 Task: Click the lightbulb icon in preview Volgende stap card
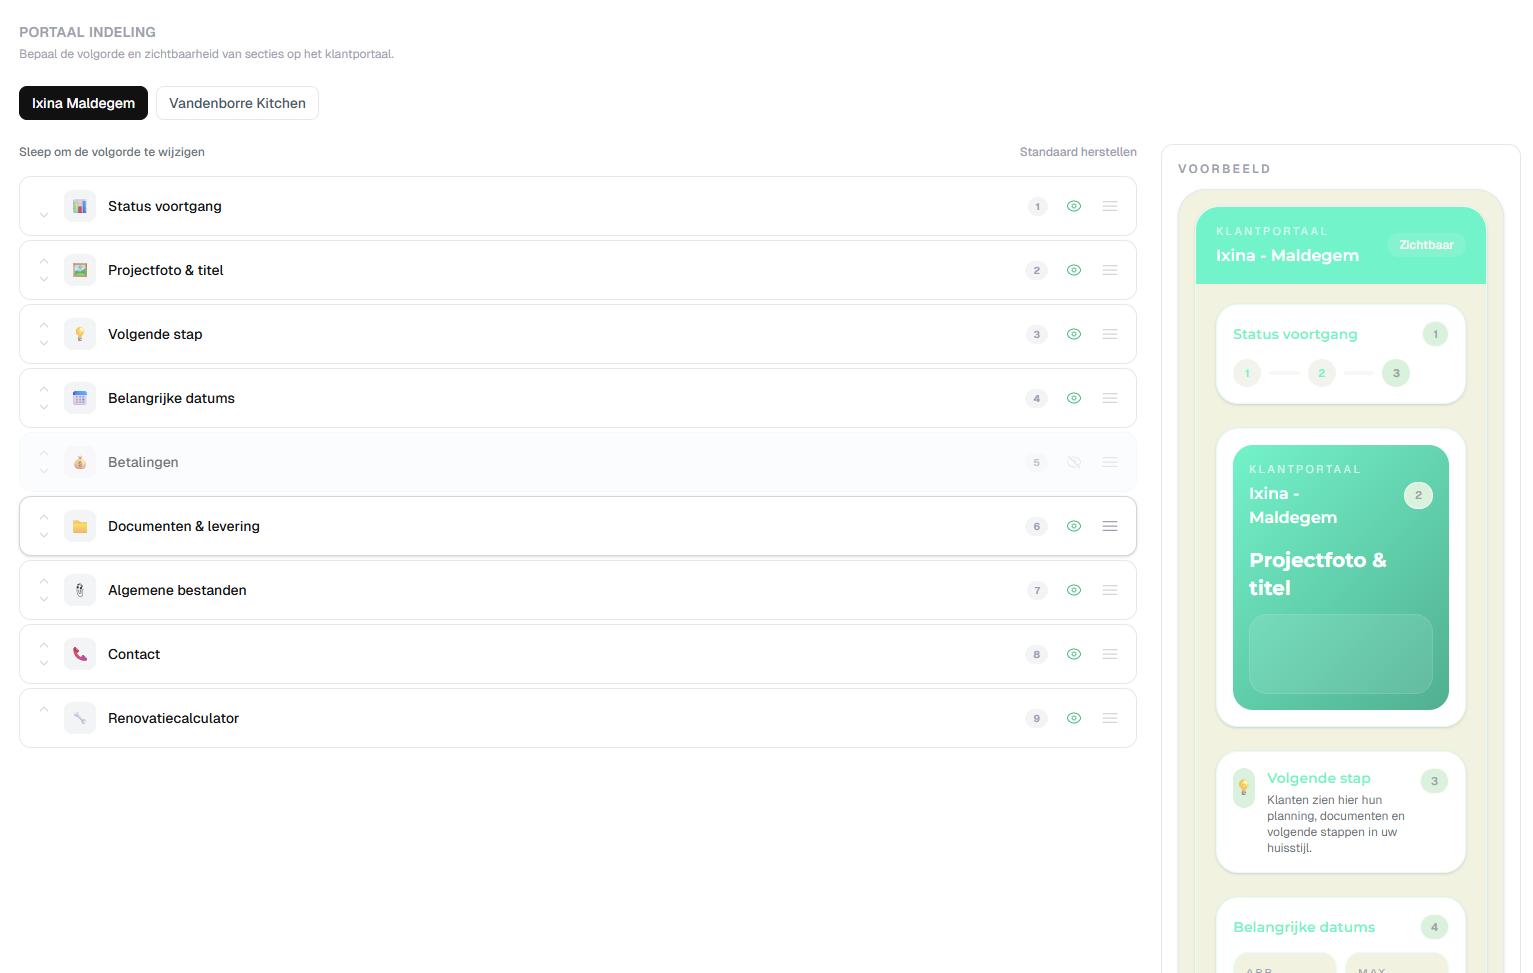[x=1244, y=787]
